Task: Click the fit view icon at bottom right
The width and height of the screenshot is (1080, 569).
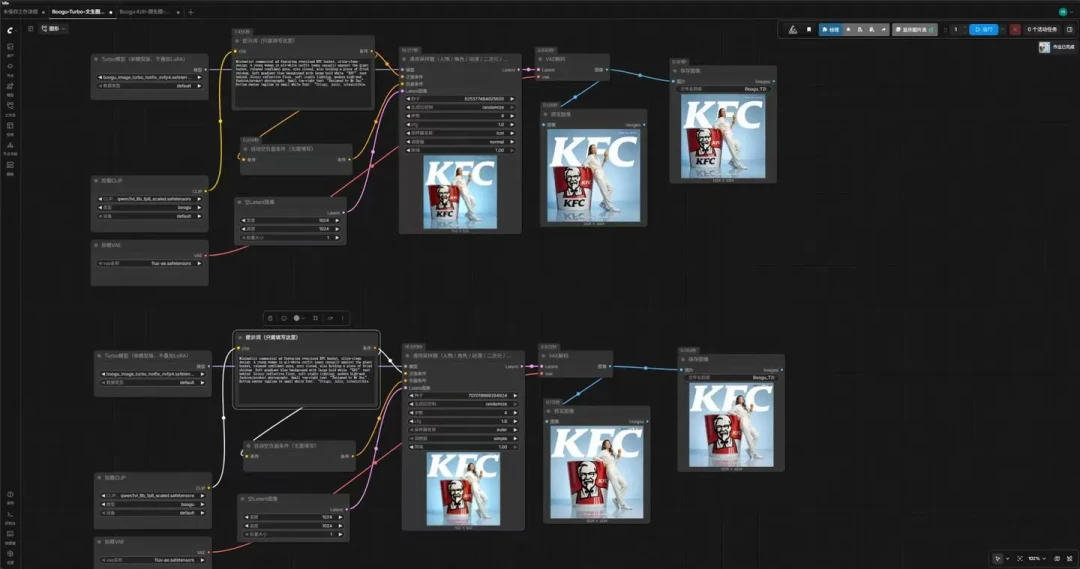Action: click(x=1020, y=558)
